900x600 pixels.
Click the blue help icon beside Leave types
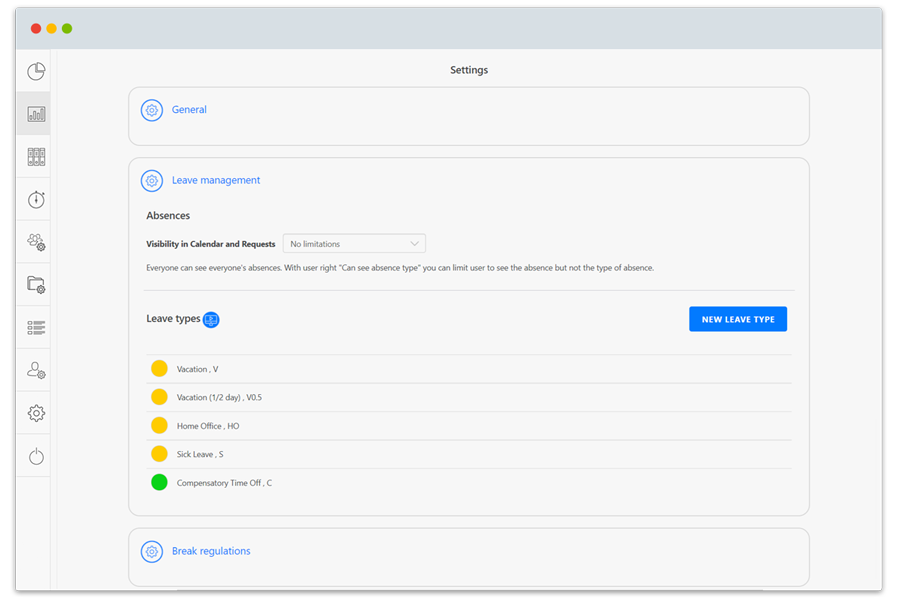(211, 320)
